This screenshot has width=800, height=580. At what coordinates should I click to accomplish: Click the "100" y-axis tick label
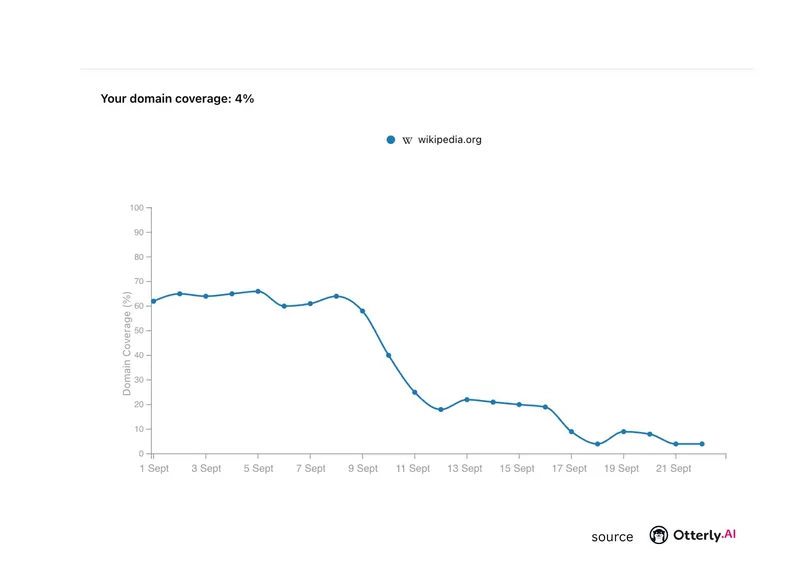click(137, 208)
